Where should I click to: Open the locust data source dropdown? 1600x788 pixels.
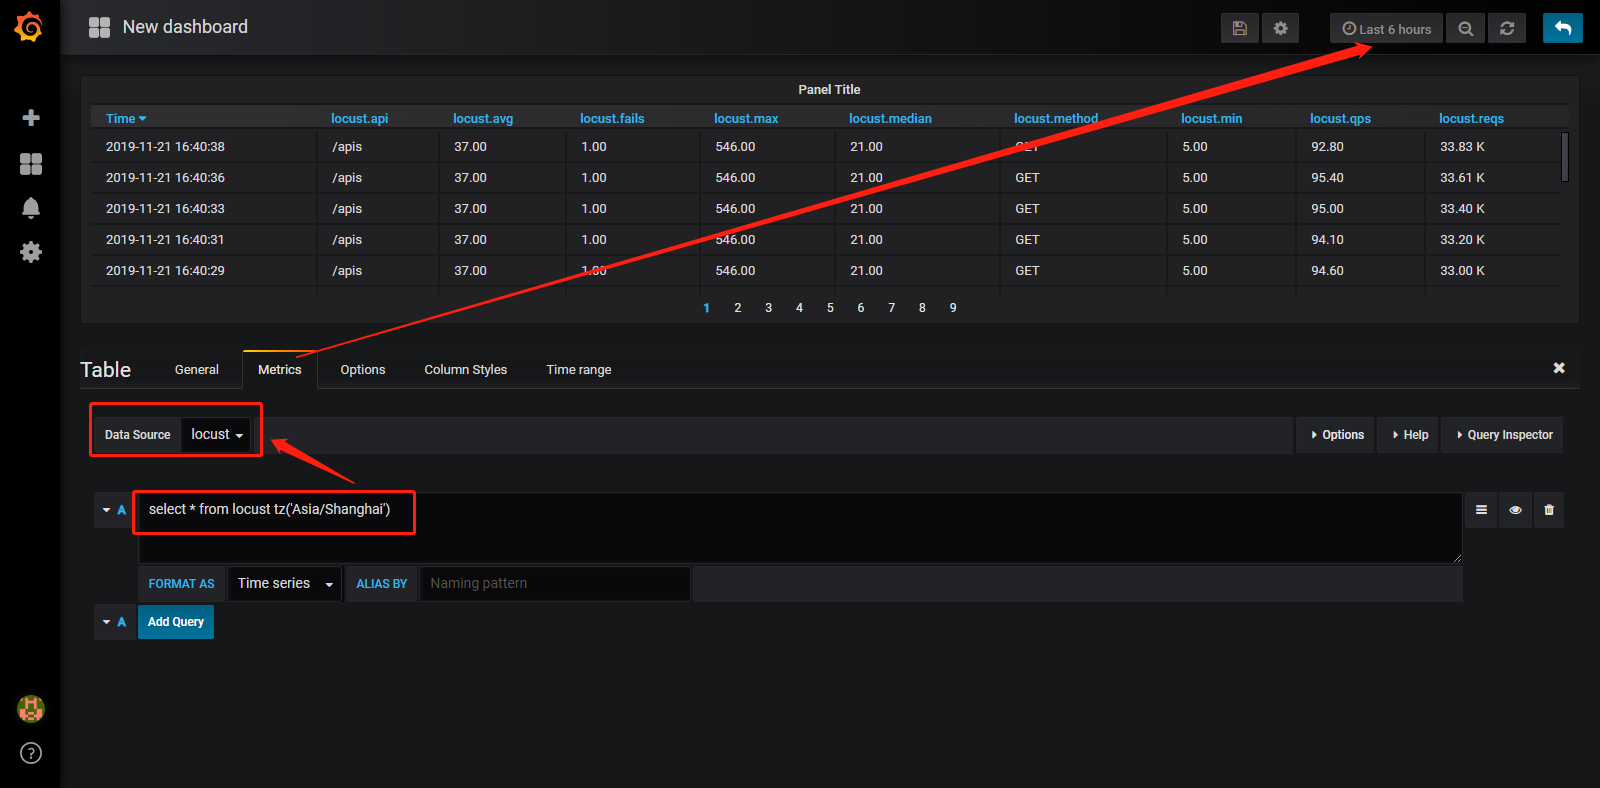[x=216, y=435]
